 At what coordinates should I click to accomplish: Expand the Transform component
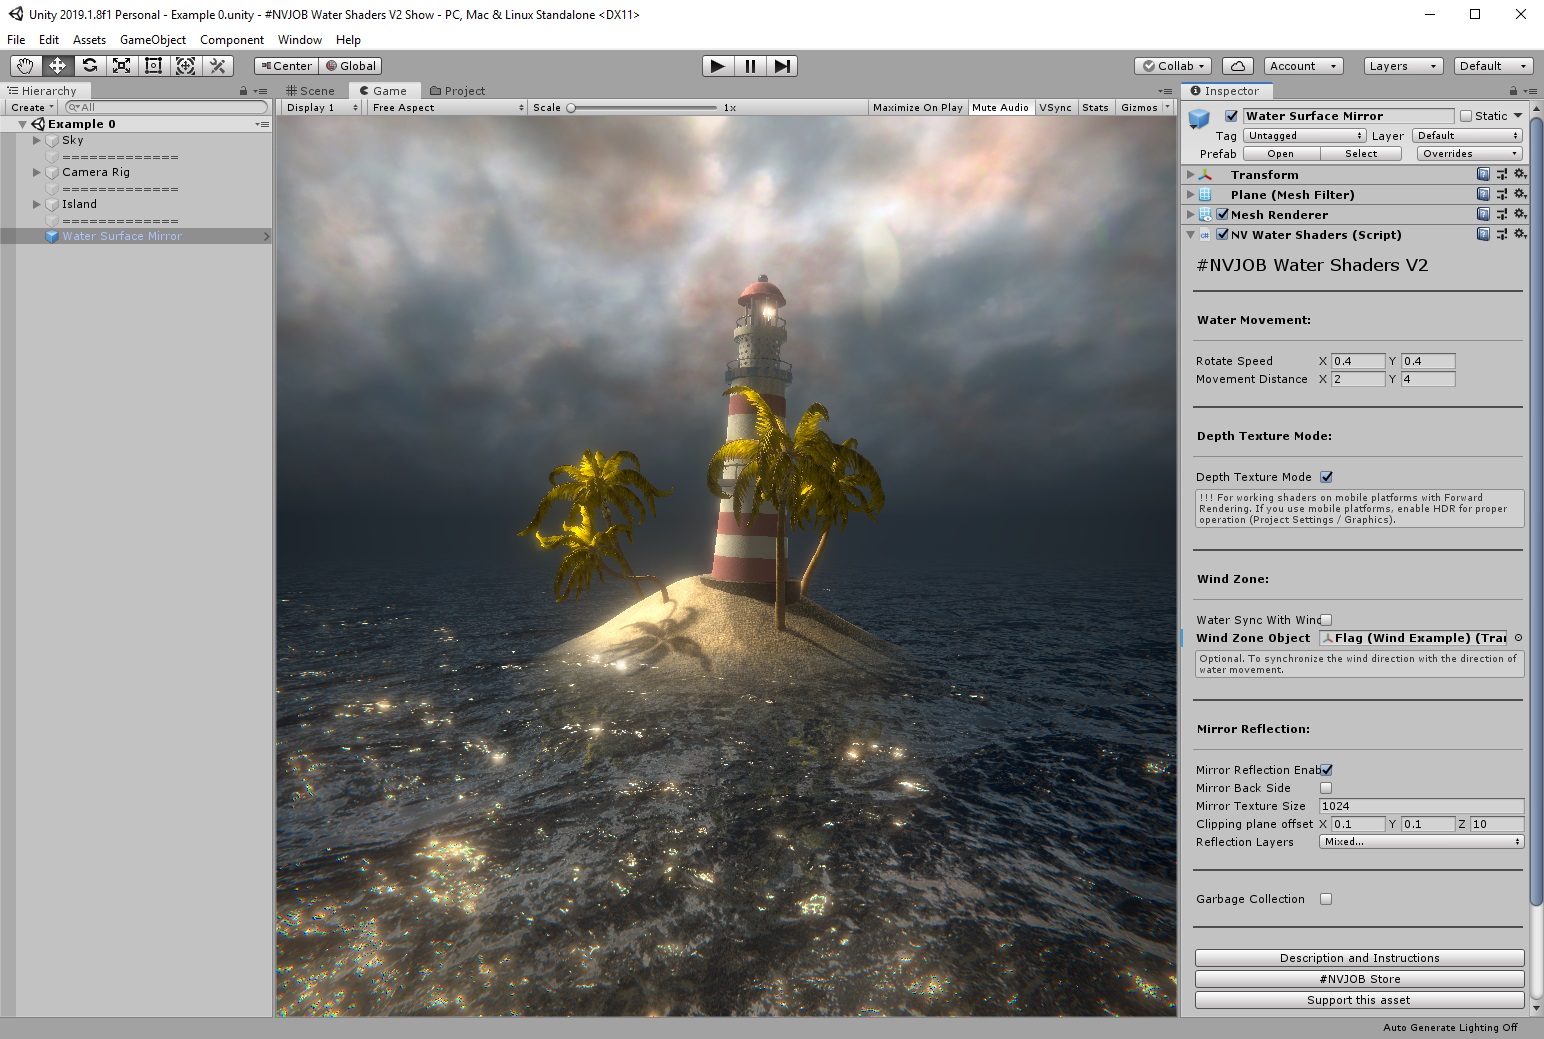(1190, 174)
